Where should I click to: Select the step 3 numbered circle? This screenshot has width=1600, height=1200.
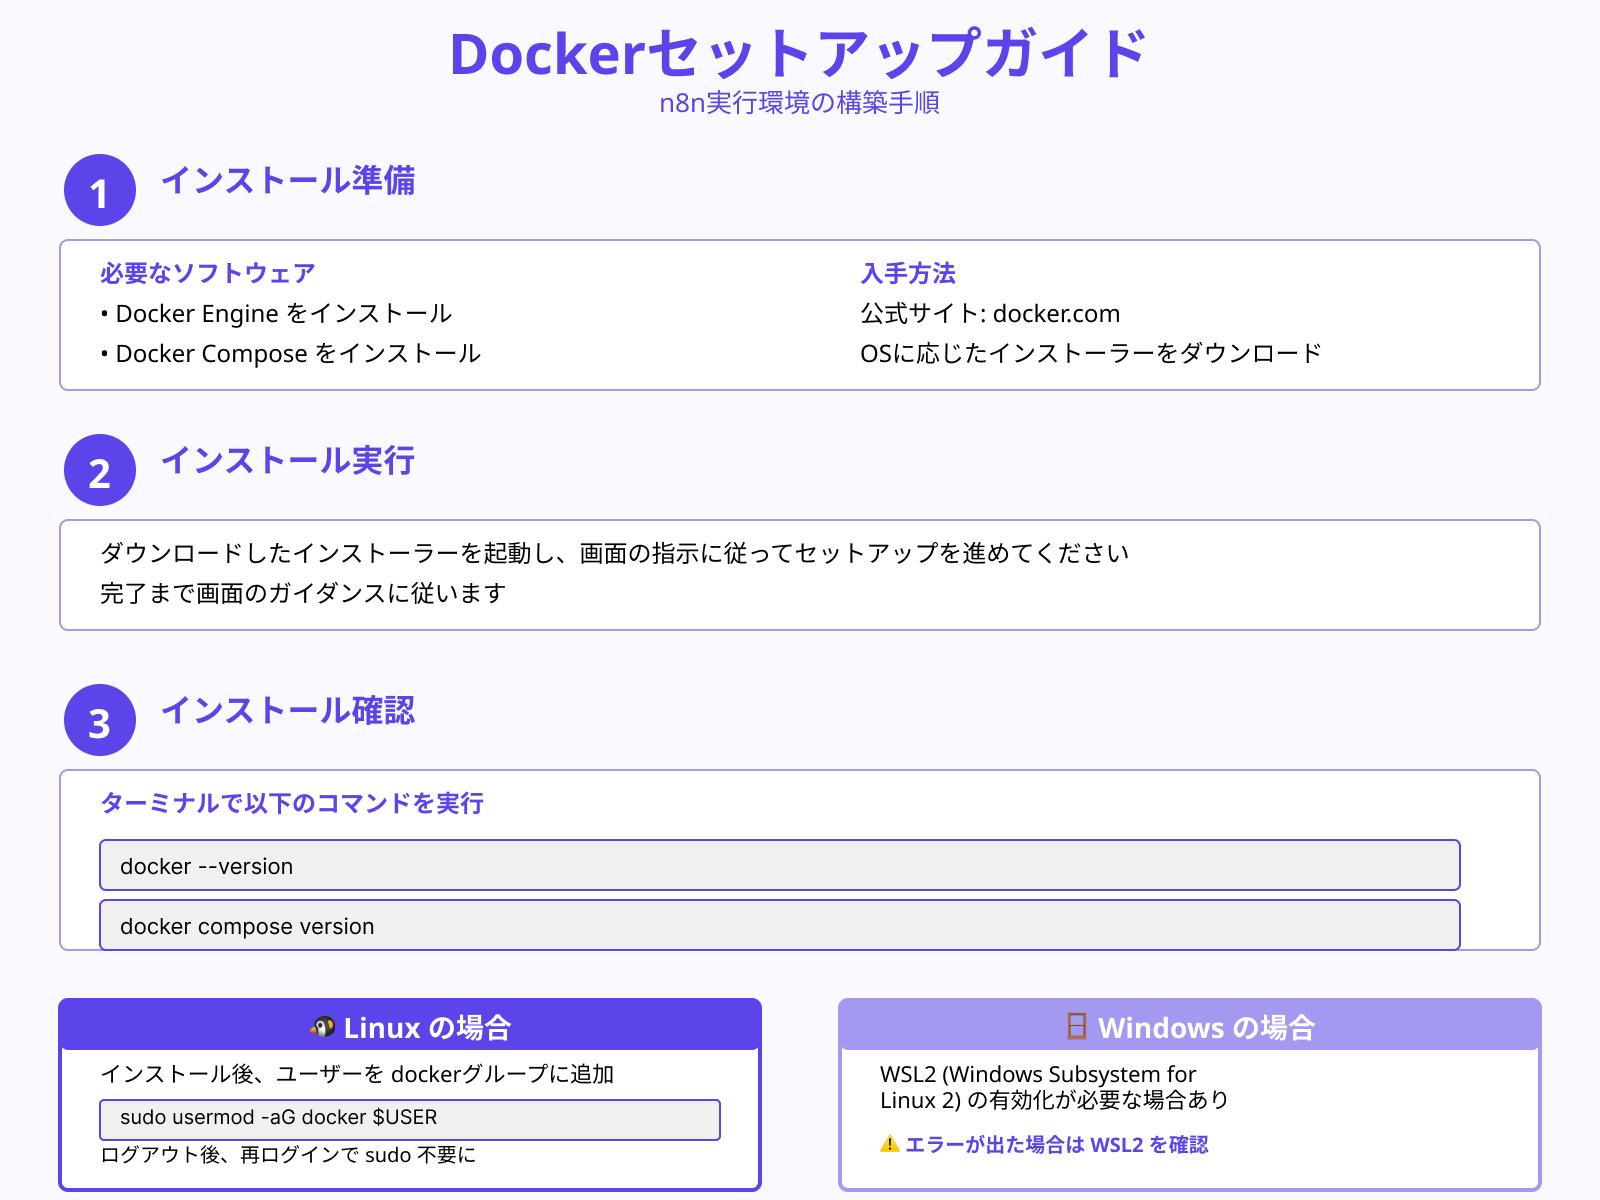pos(99,719)
